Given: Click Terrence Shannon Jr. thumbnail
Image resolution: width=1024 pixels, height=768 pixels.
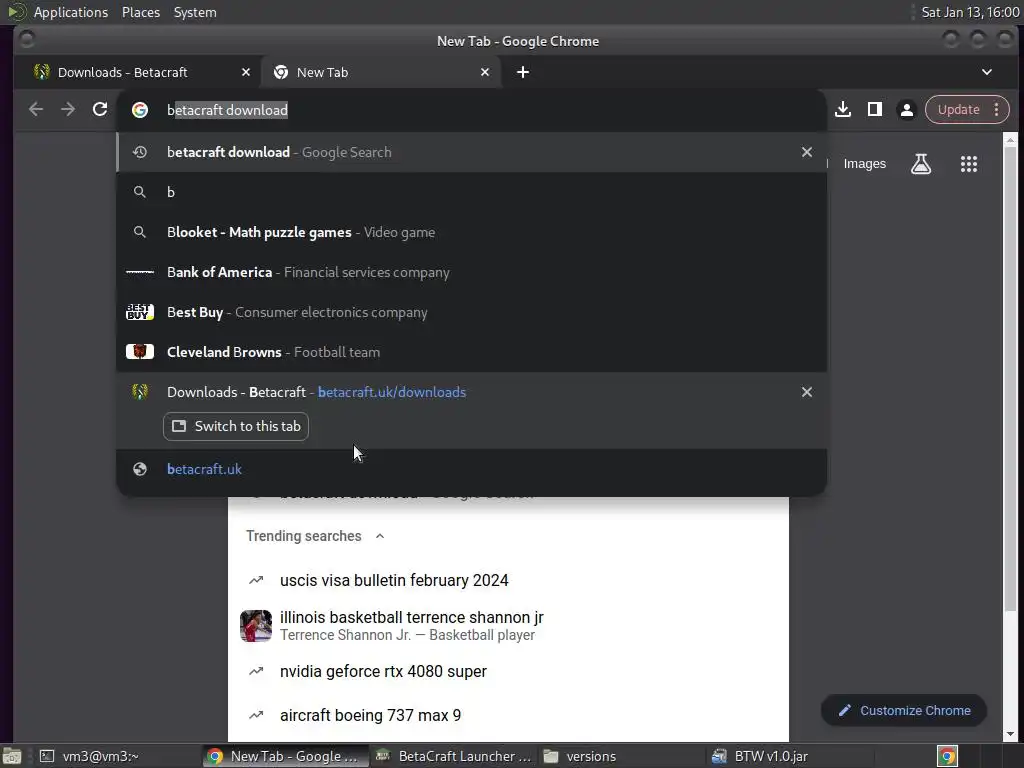Looking at the screenshot, I should pyautogui.click(x=256, y=626).
